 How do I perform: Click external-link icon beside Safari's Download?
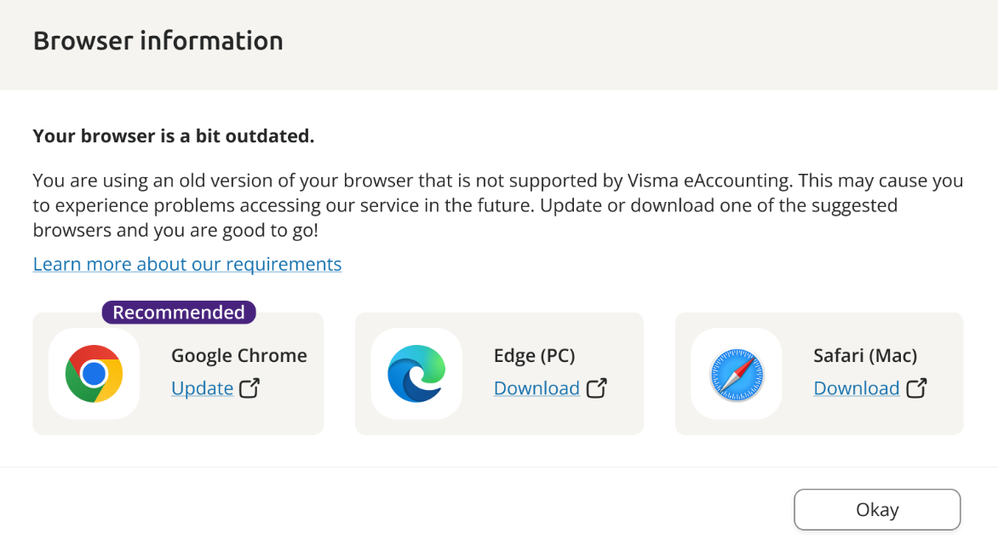point(916,388)
